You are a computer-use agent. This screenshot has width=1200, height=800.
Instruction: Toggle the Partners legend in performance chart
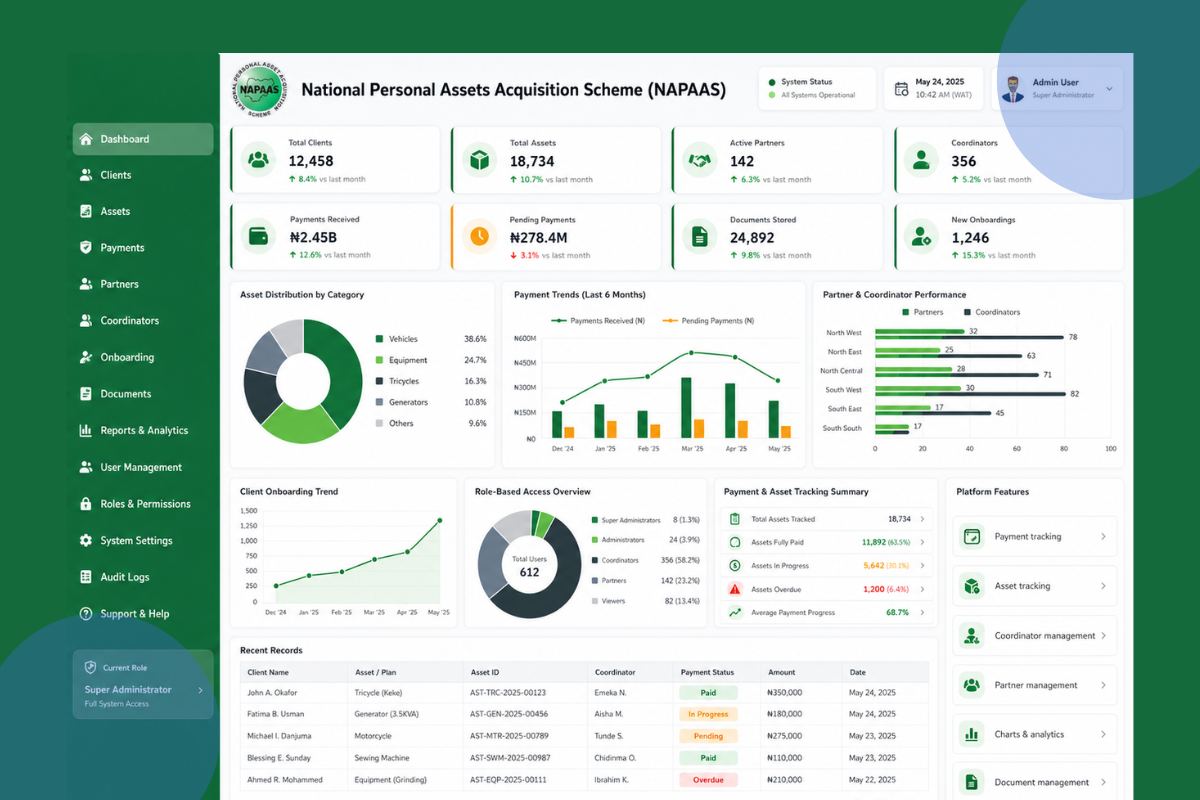(x=923, y=312)
